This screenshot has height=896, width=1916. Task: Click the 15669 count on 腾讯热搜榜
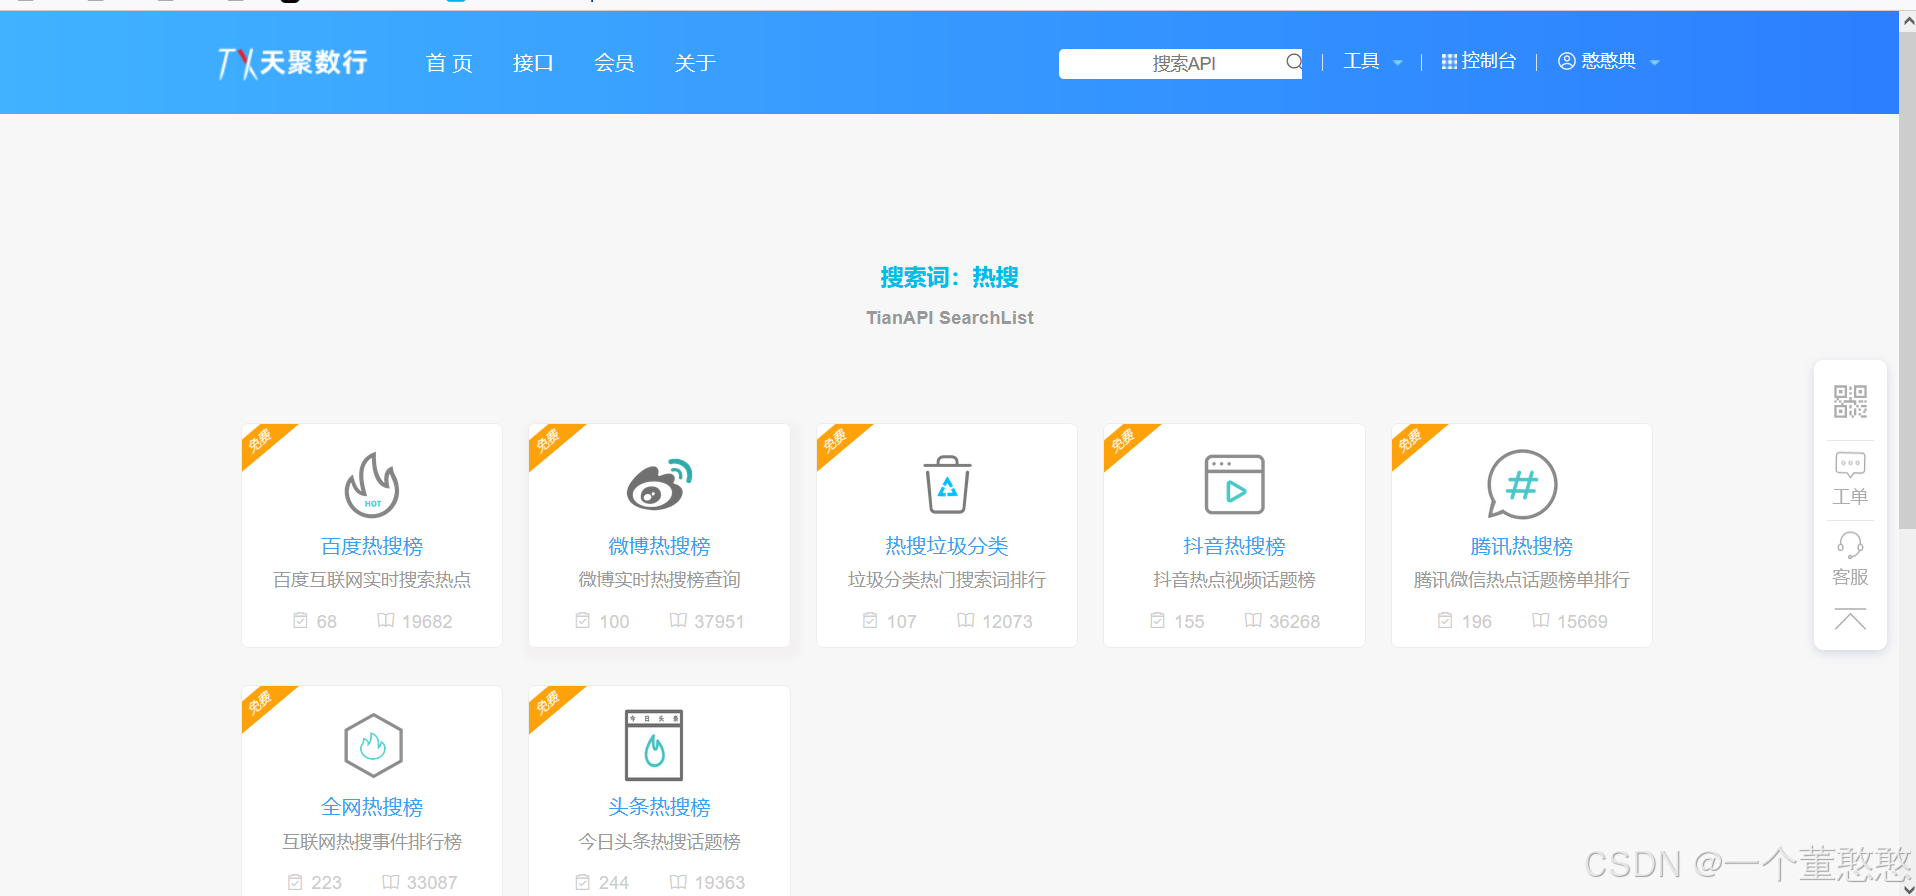(x=1582, y=622)
